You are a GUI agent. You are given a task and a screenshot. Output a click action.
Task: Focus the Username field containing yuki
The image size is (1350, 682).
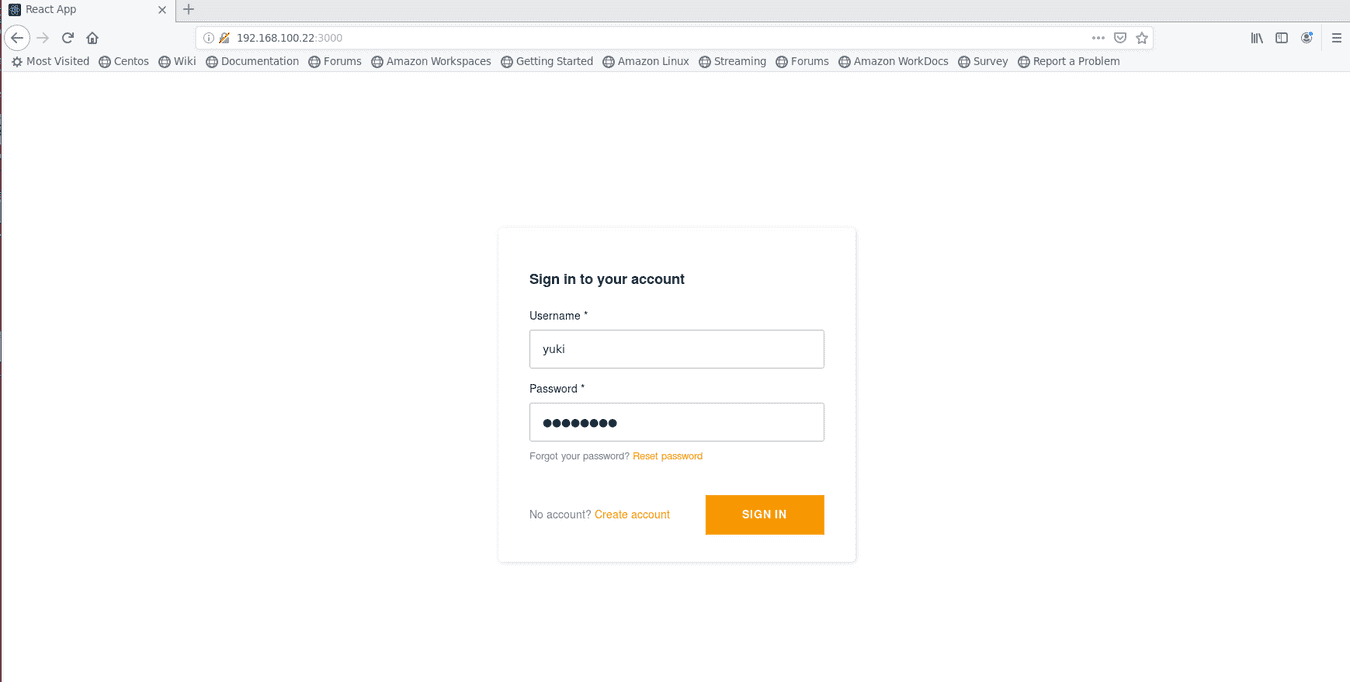676,349
